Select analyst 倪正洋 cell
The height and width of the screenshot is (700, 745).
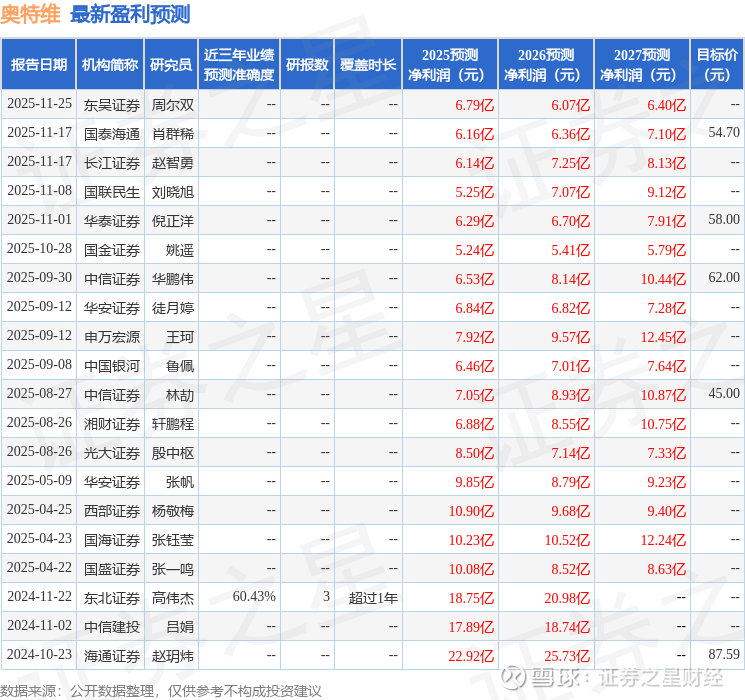coord(172,221)
